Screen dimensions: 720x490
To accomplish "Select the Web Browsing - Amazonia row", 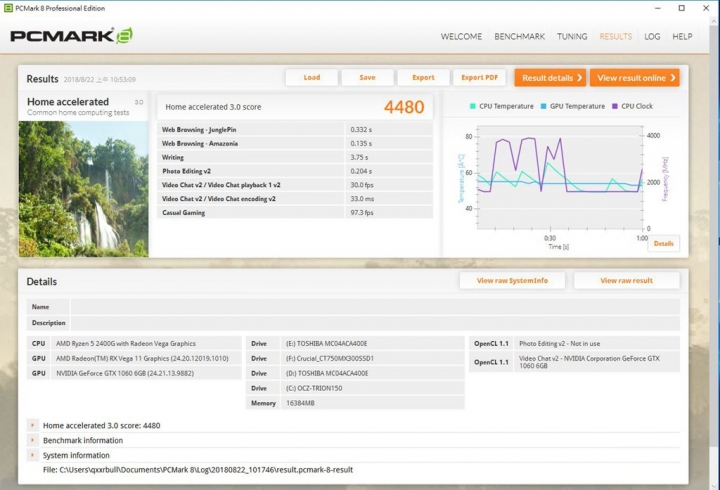I will pos(295,143).
